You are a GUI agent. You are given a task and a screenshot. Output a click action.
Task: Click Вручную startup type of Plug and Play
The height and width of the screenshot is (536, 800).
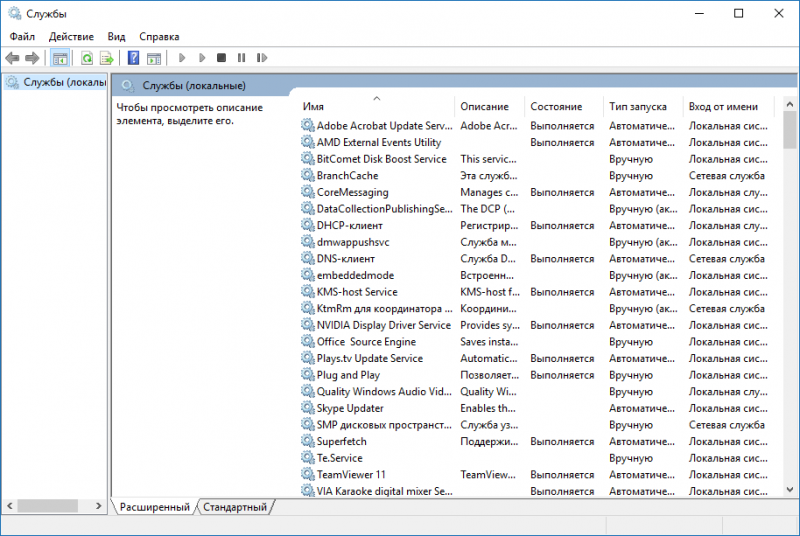[631, 375]
